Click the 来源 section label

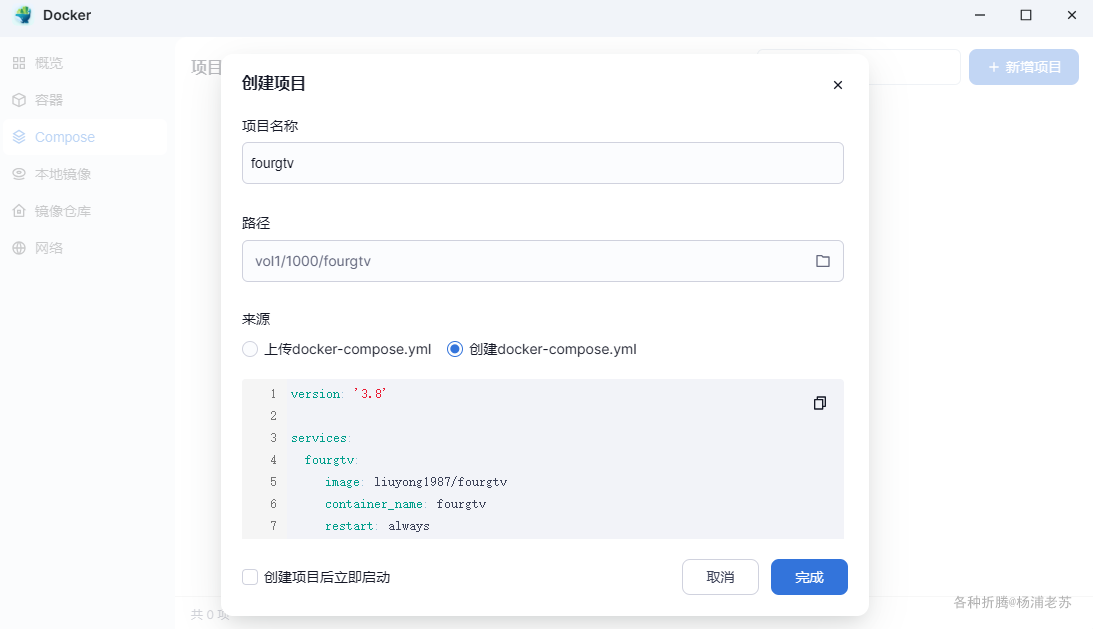256,319
